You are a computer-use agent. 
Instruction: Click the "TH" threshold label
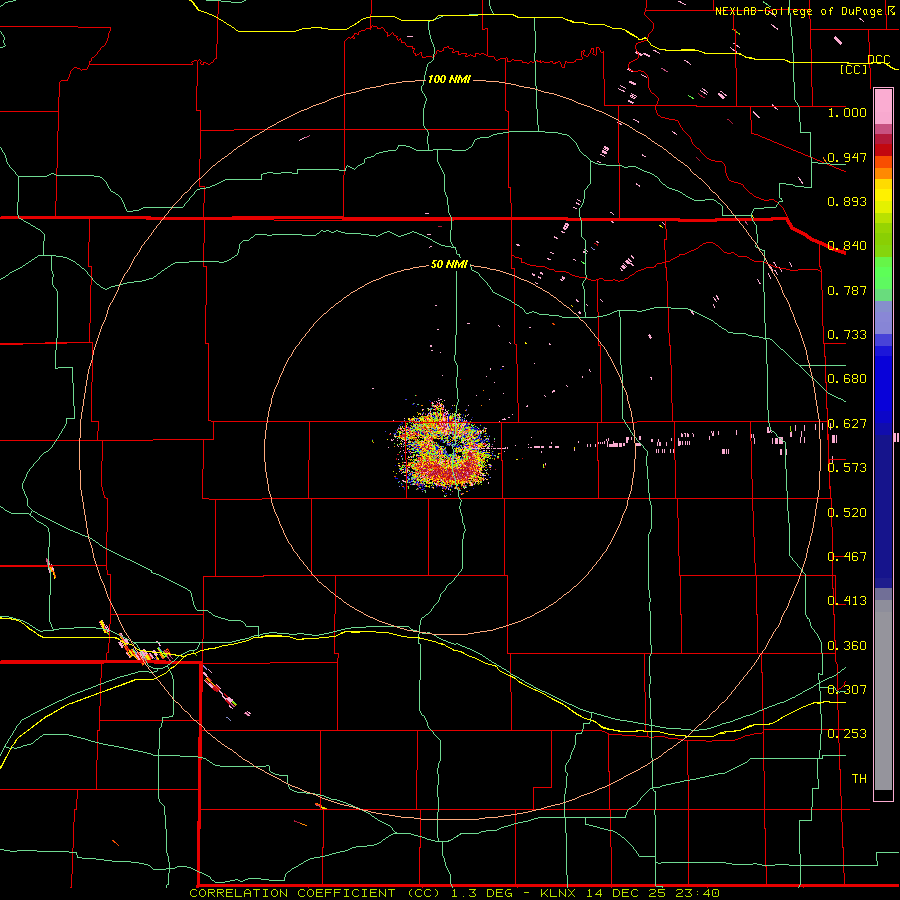tap(859, 778)
